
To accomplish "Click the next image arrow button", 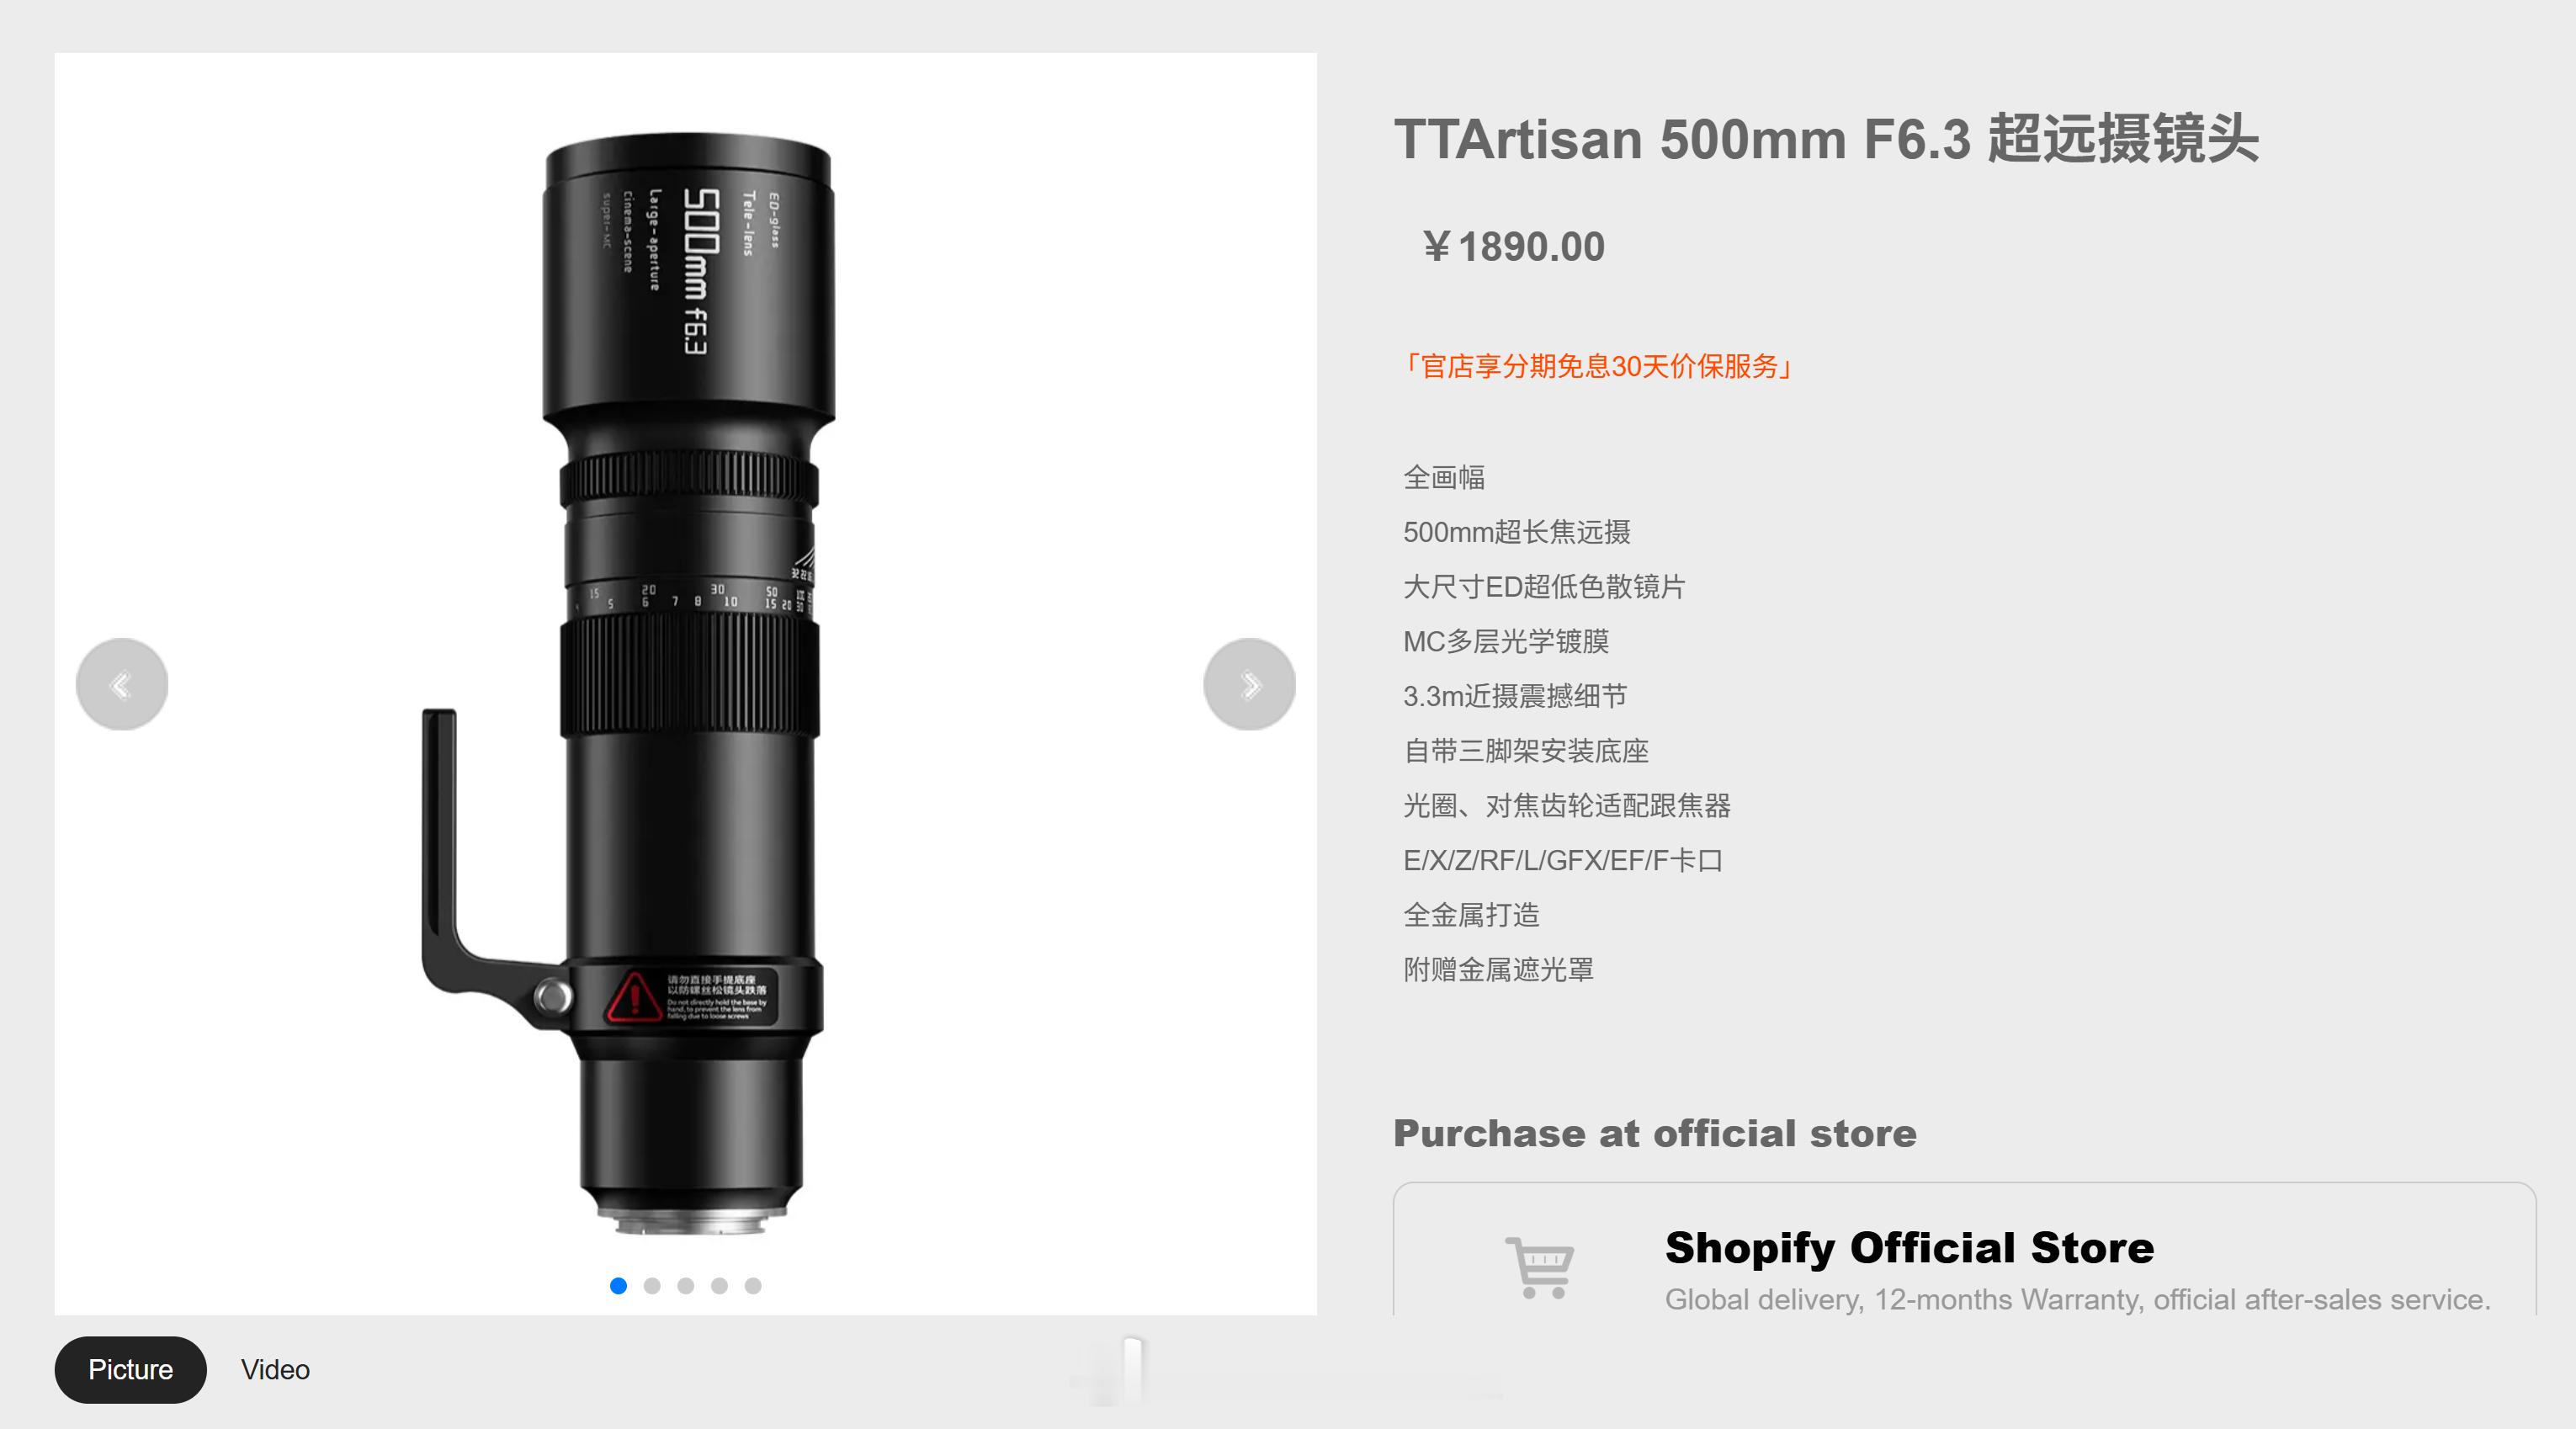I will [1249, 685].
